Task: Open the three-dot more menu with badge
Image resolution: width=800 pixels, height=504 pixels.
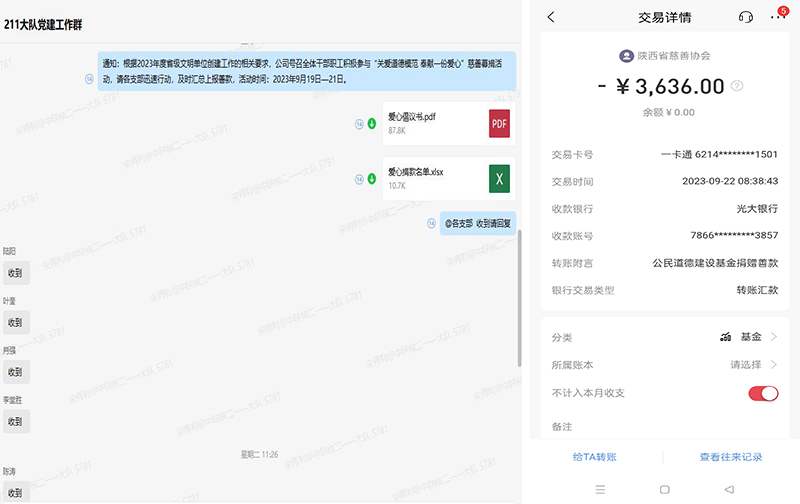Action: [778, 17]
